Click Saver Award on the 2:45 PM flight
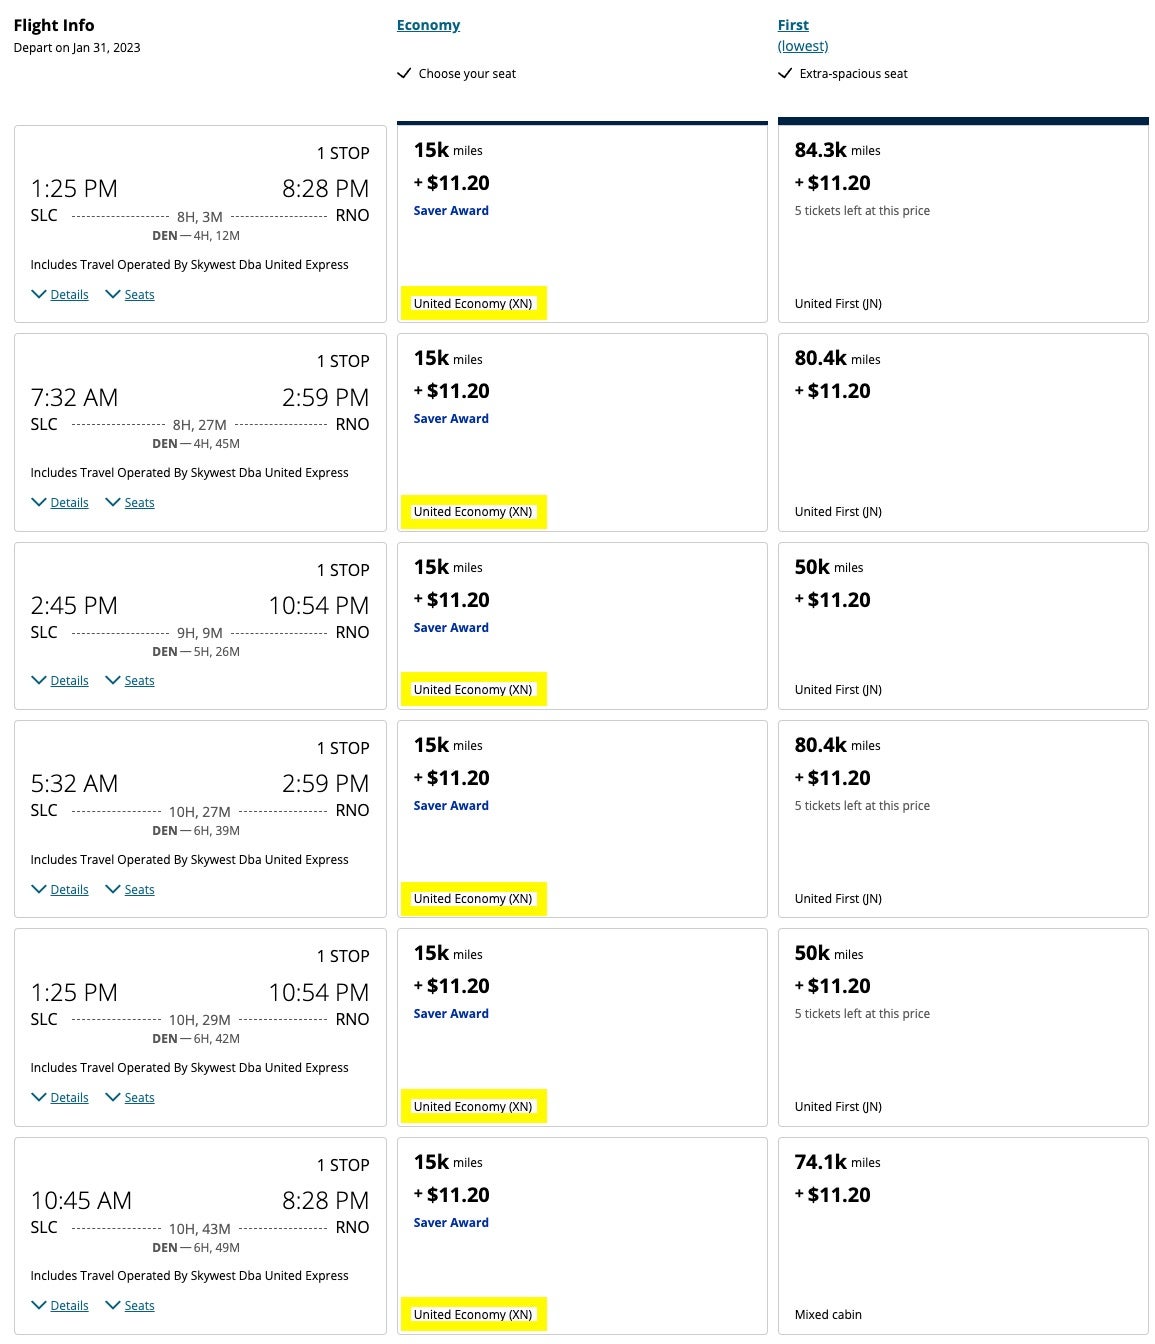Viewport: 1155px width, 1344px height. point(451,627)
